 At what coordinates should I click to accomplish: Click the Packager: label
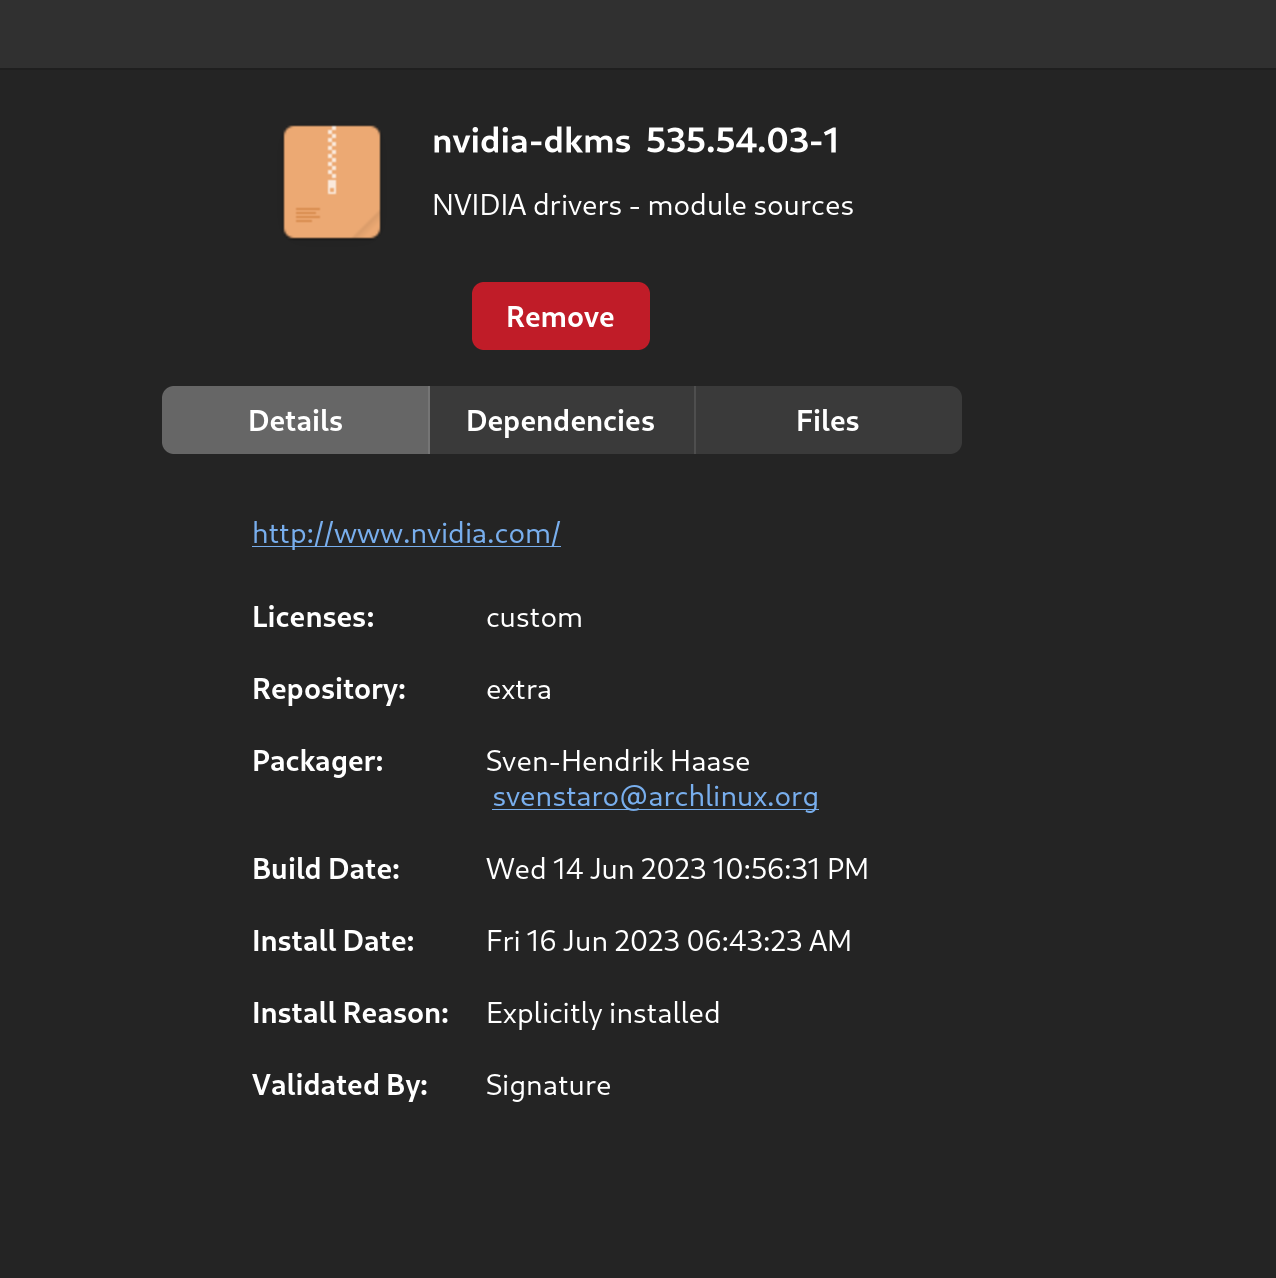tap(318, 761)
